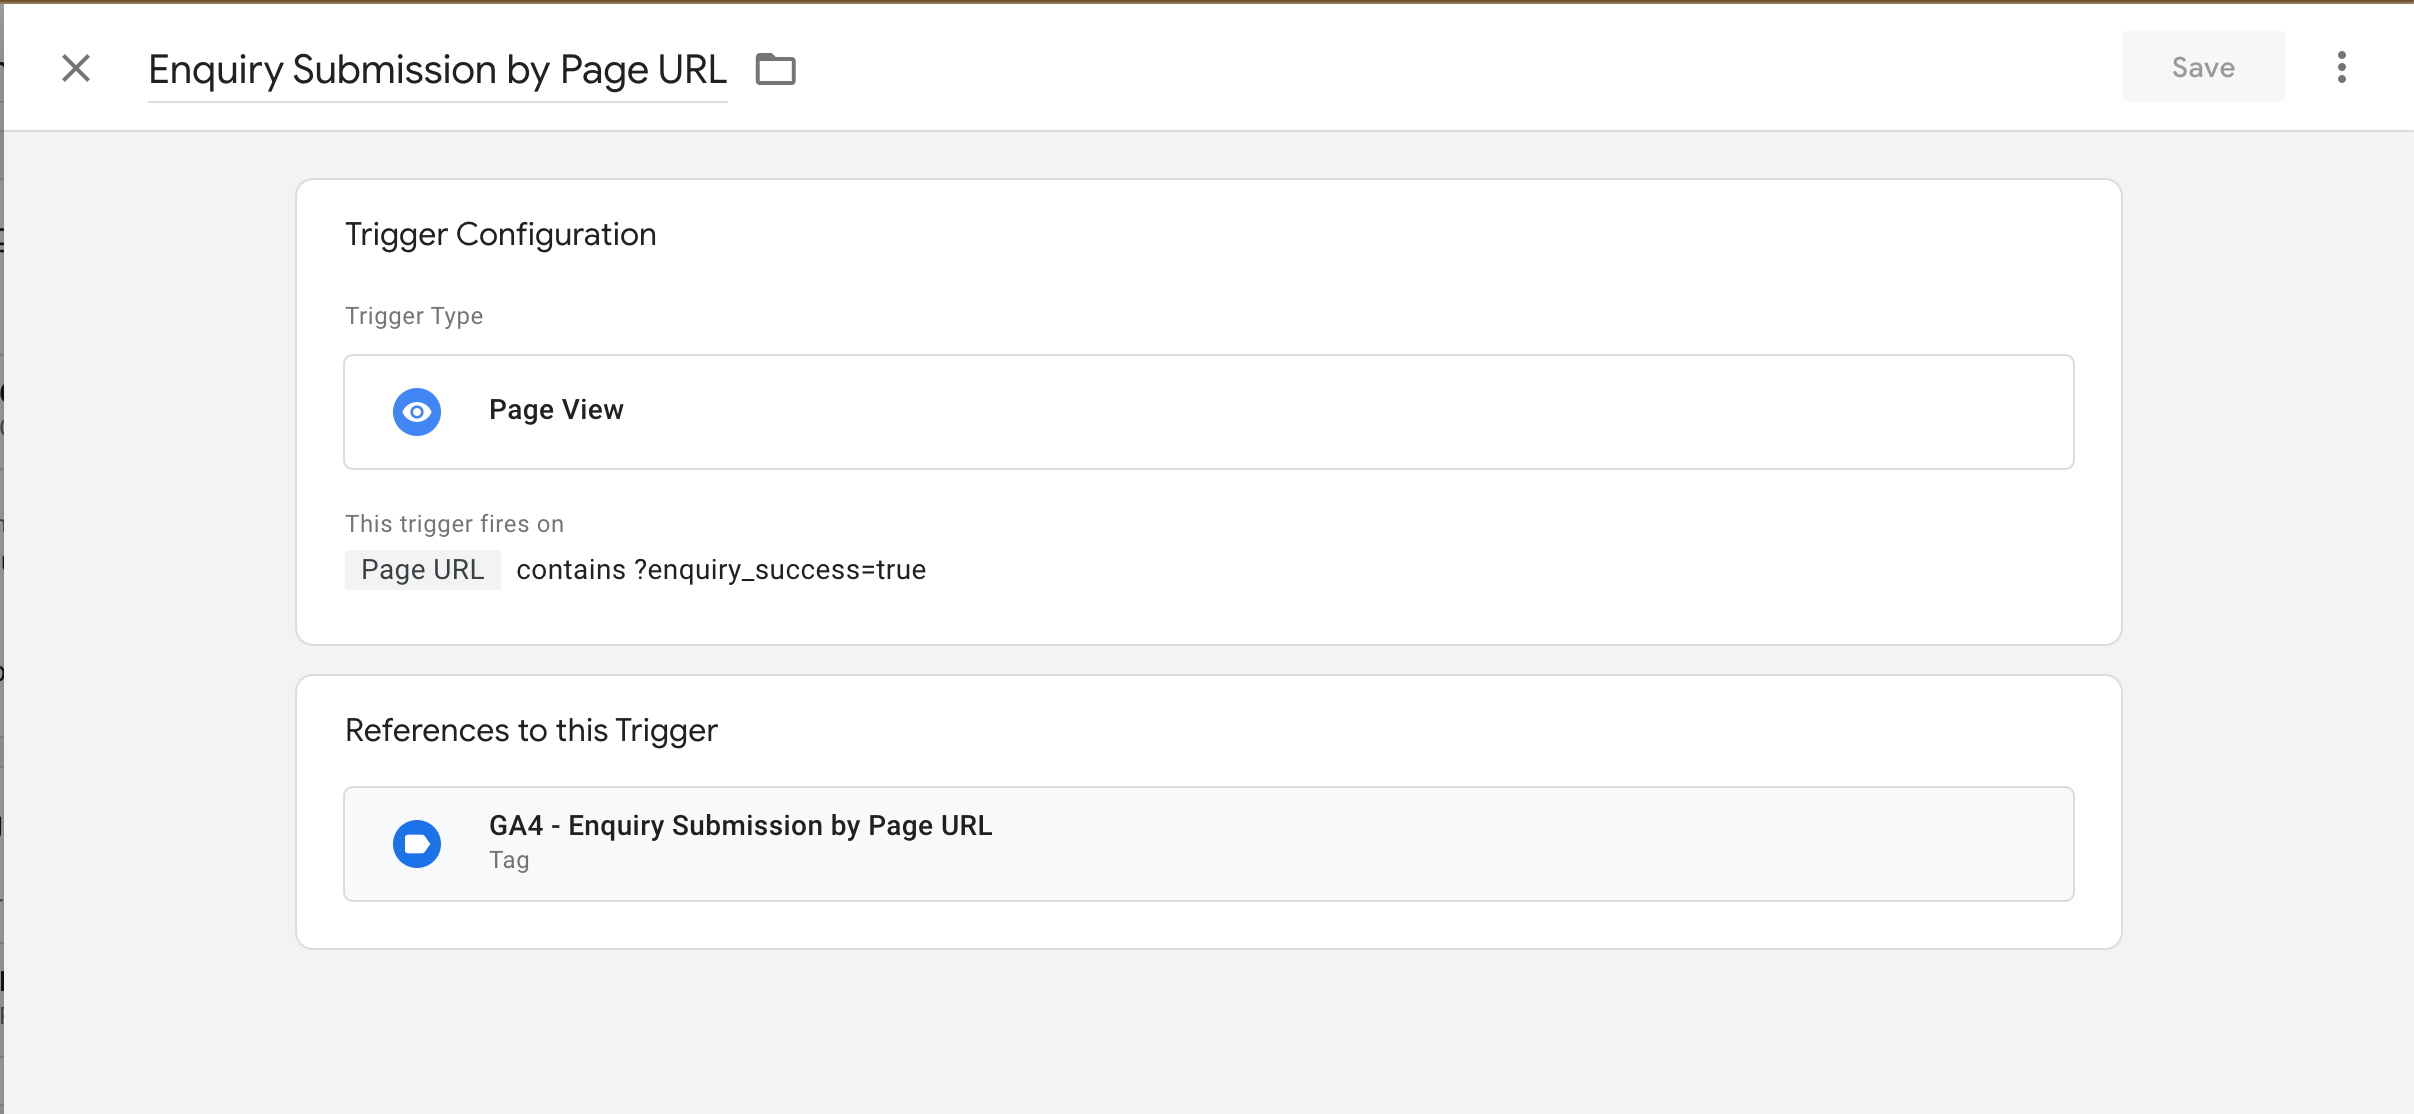Click the Tag subtitle under the GA4 reference

click(x=509, y=860)
